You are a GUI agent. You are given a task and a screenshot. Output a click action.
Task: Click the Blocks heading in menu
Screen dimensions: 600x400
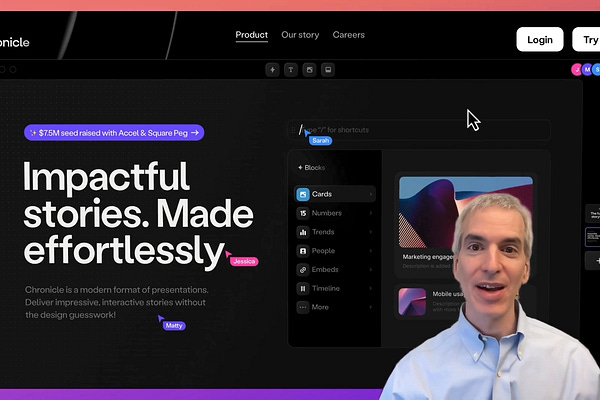tap(311, 168)
